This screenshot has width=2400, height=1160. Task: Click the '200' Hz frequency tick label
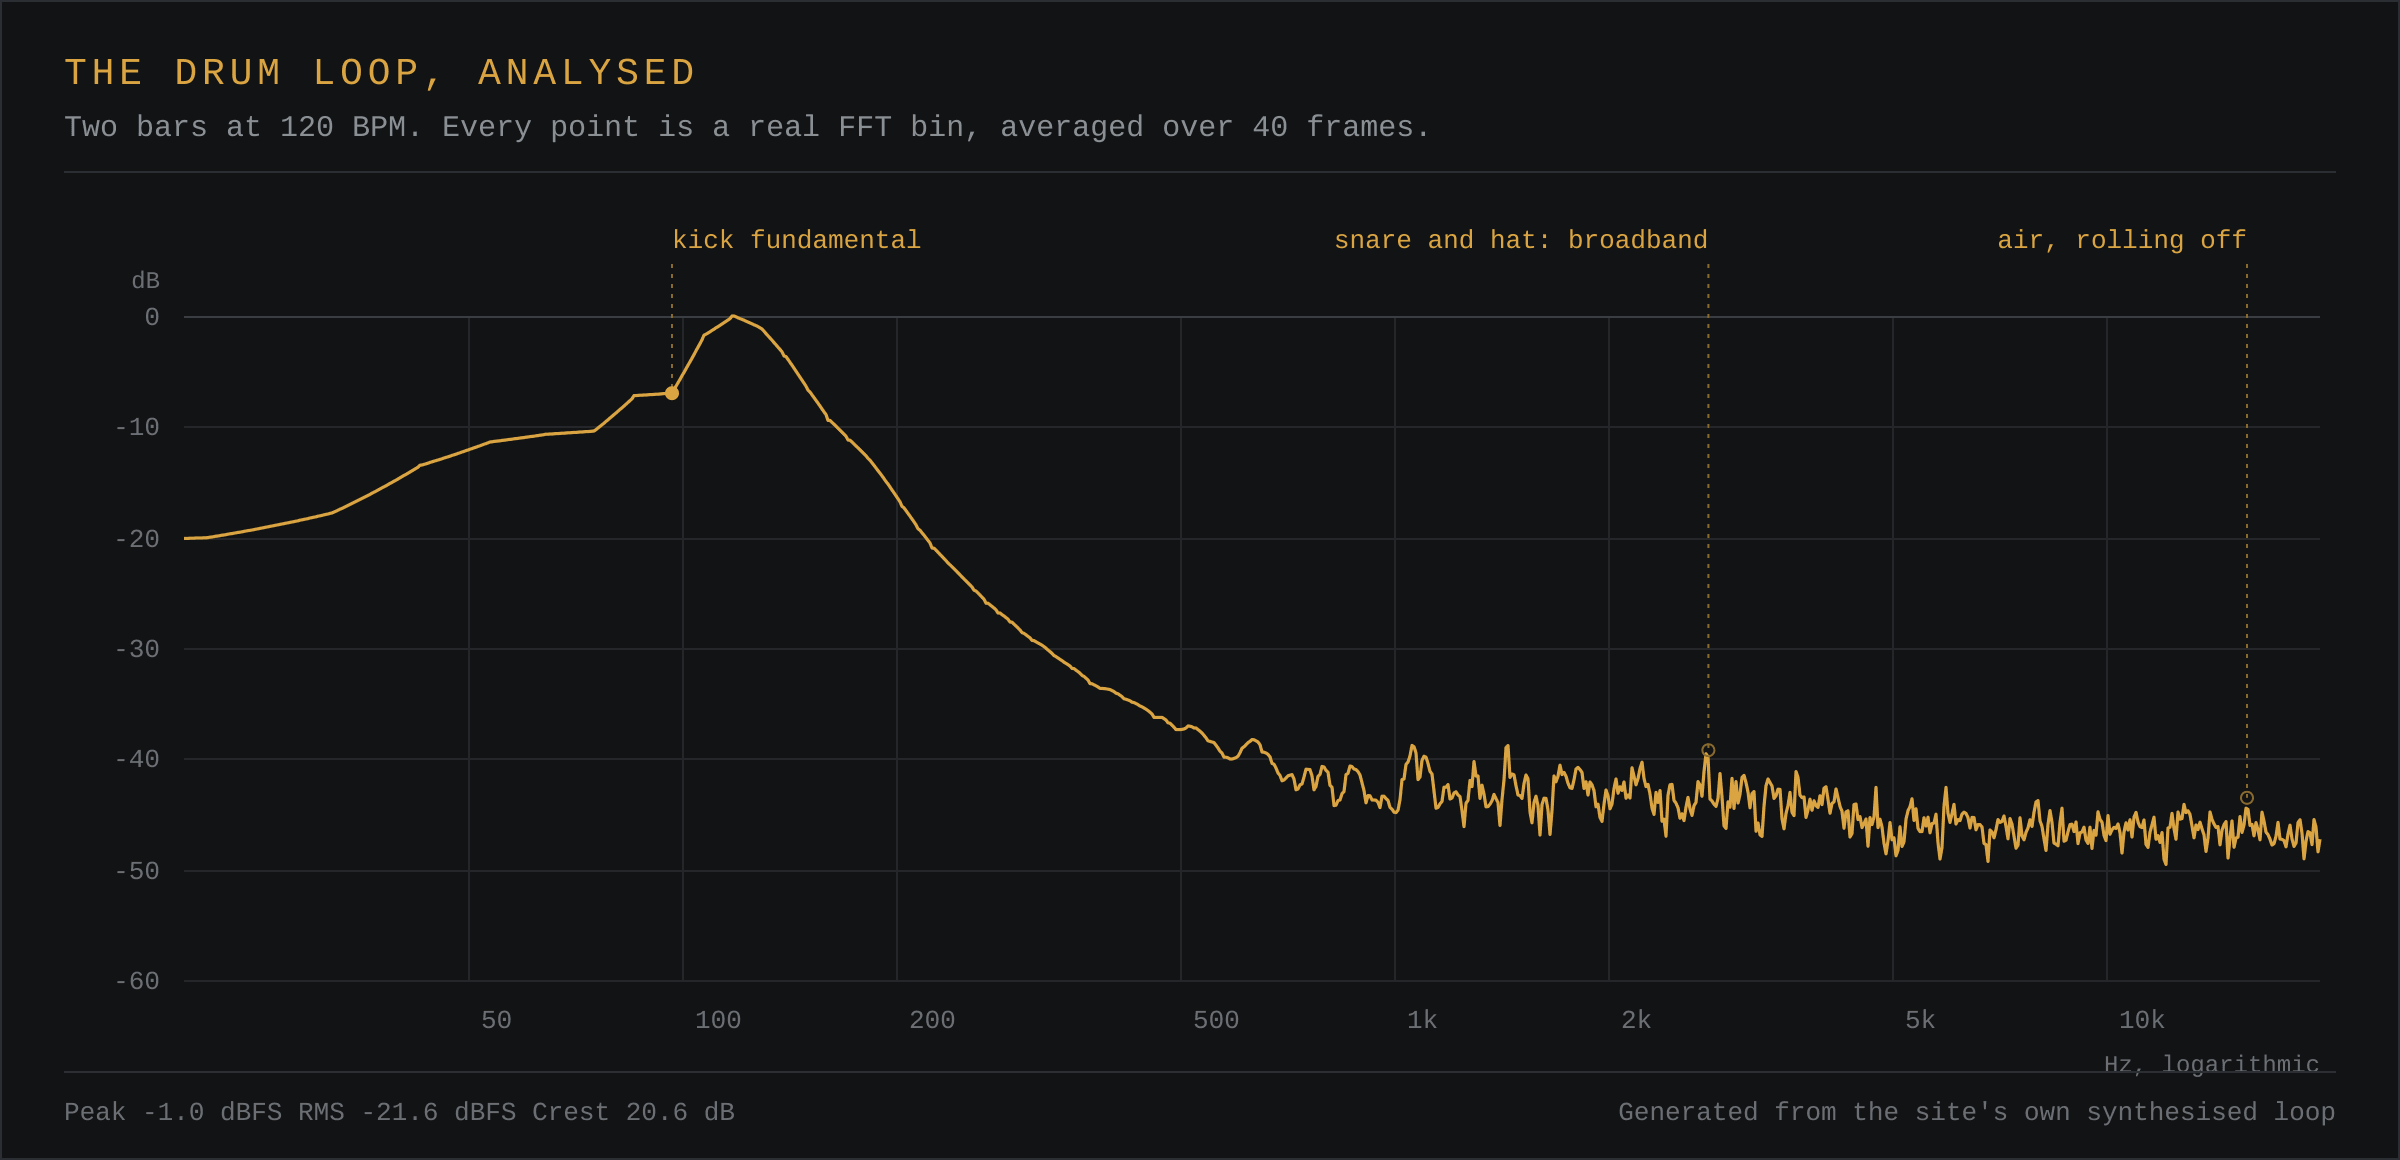tap(932, 1020)
